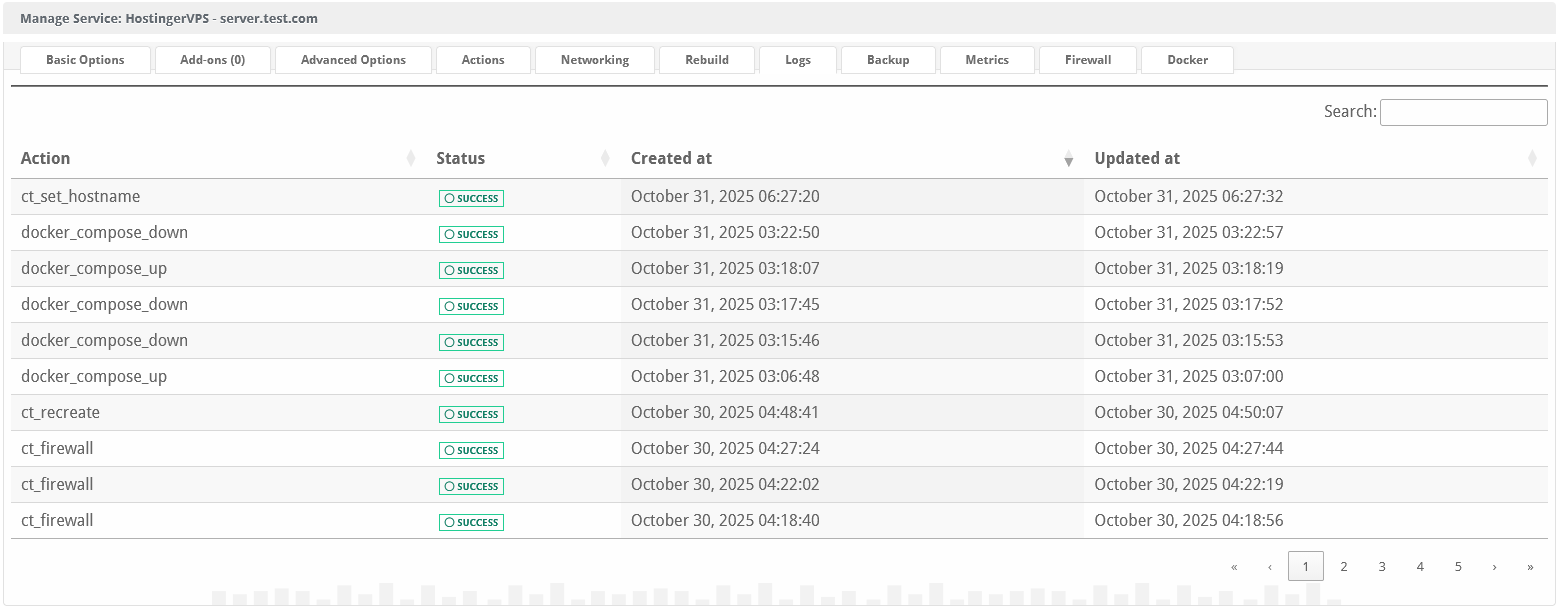
Task: Click the SUCCESS badge on ct_set_hostname row
Action: tap(471, 198)
